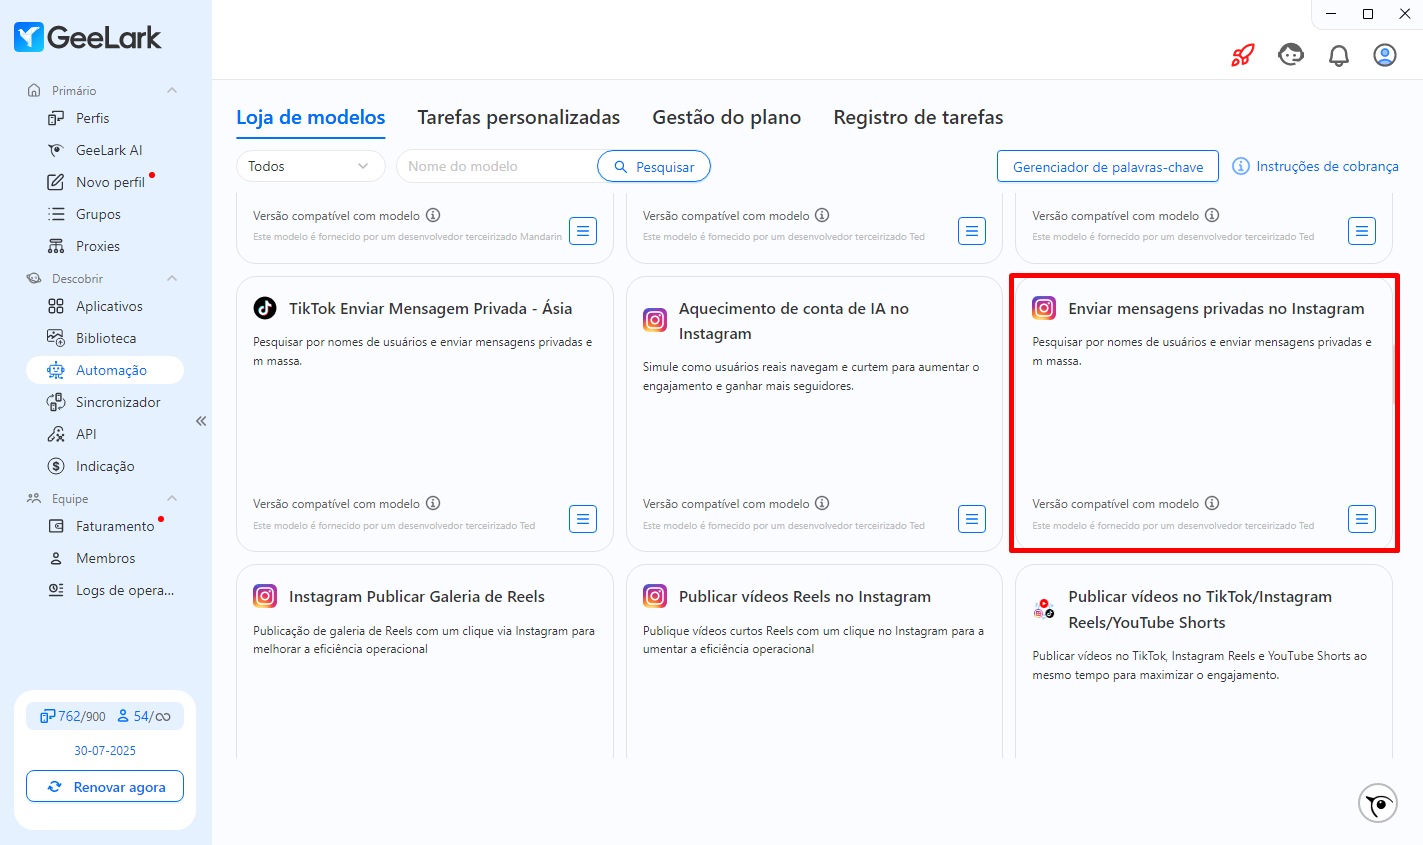1423x845 pixels.
Task: Open notifications bell
Action: (1338, 55)
